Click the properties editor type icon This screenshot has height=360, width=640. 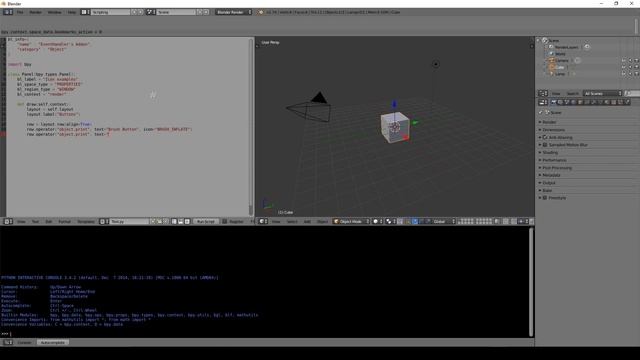point(543,102)
